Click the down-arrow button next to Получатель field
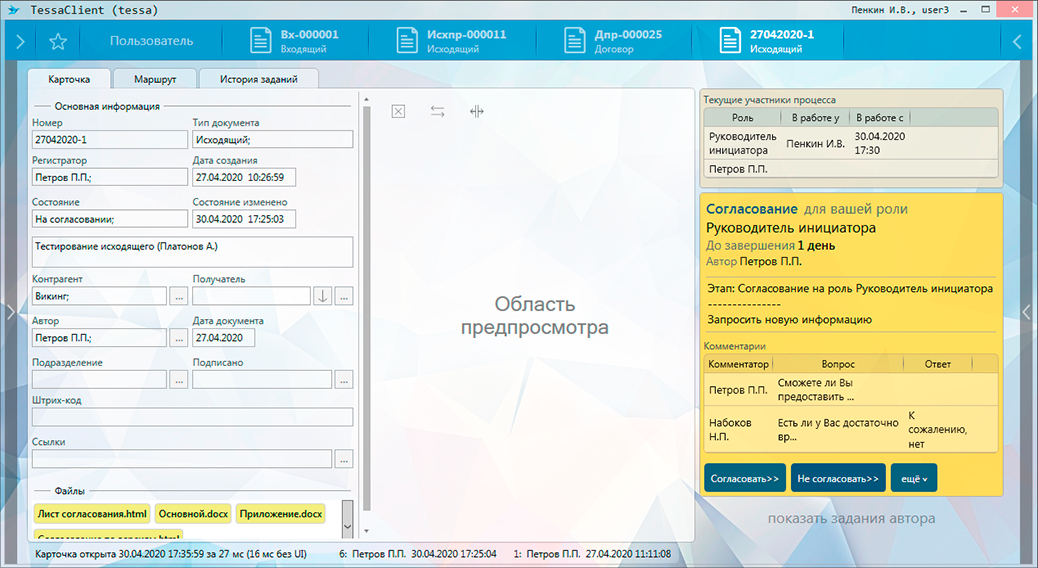 [x=322, y=296]
